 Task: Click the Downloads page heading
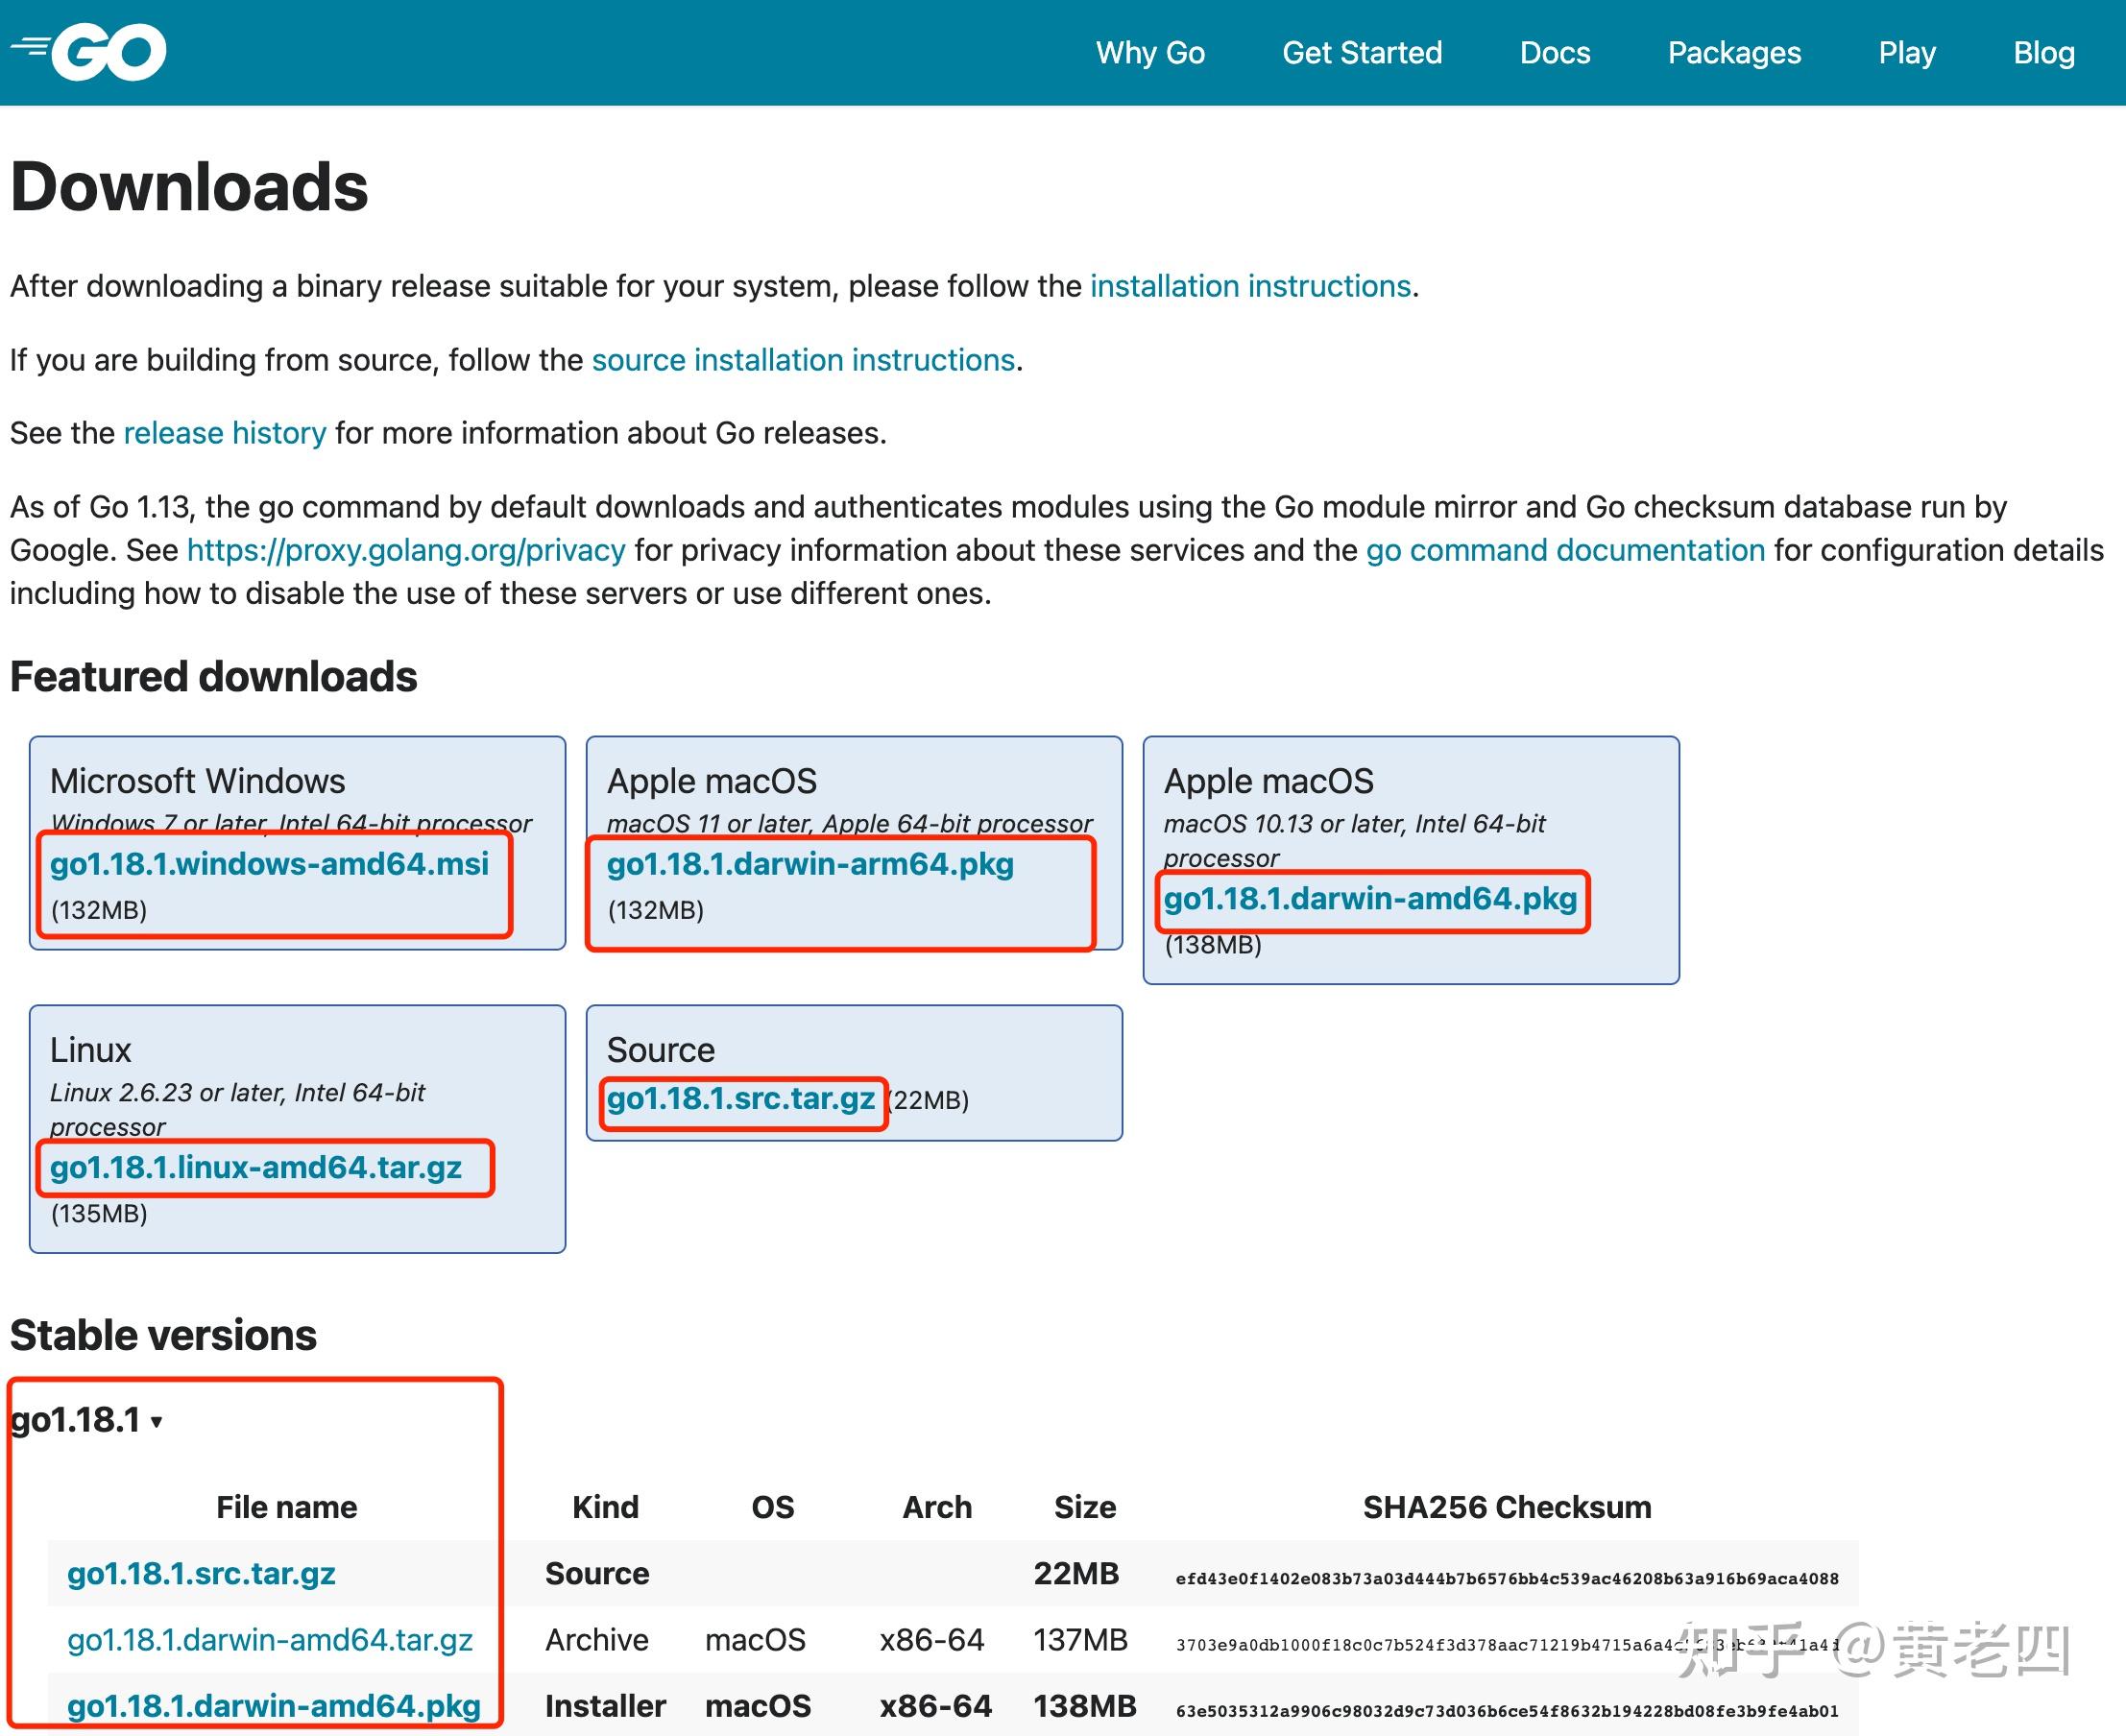[189, 187]
